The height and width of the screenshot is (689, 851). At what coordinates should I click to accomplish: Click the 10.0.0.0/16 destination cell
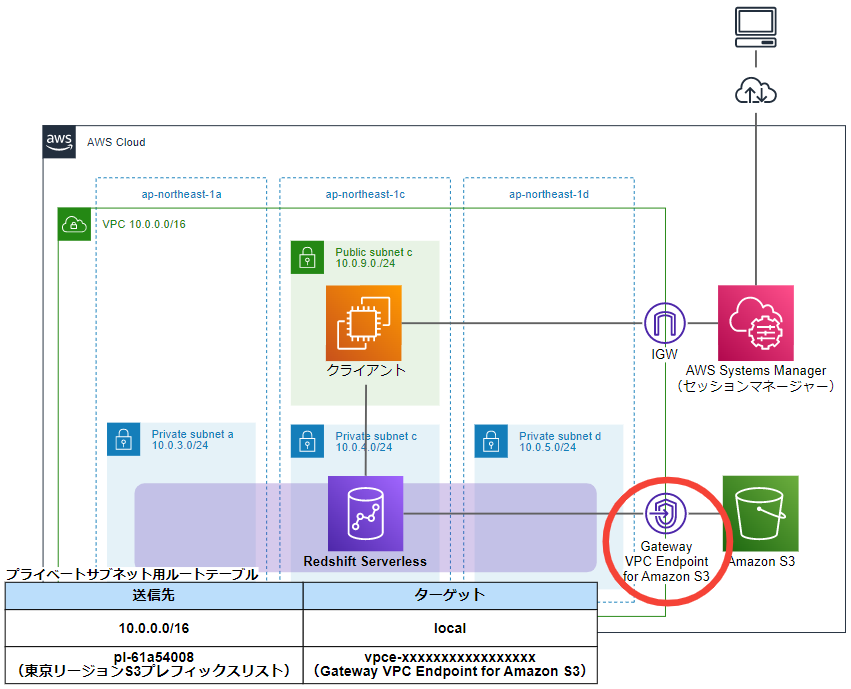(x=154, y=628)
